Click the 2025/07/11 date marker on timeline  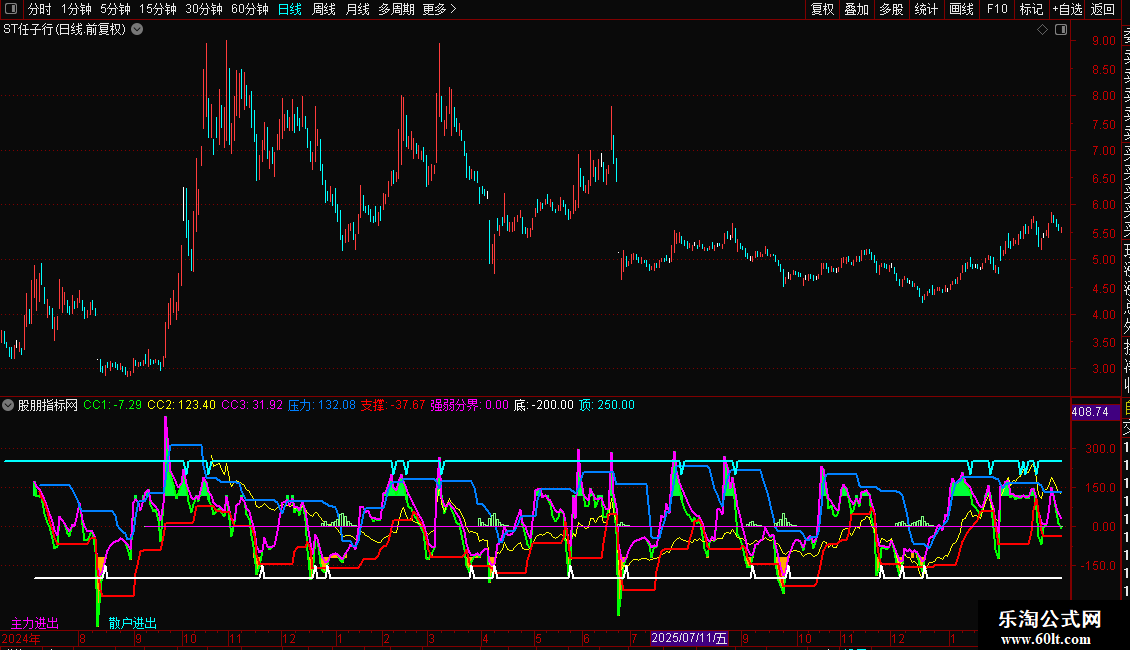[x=690, y=638]
